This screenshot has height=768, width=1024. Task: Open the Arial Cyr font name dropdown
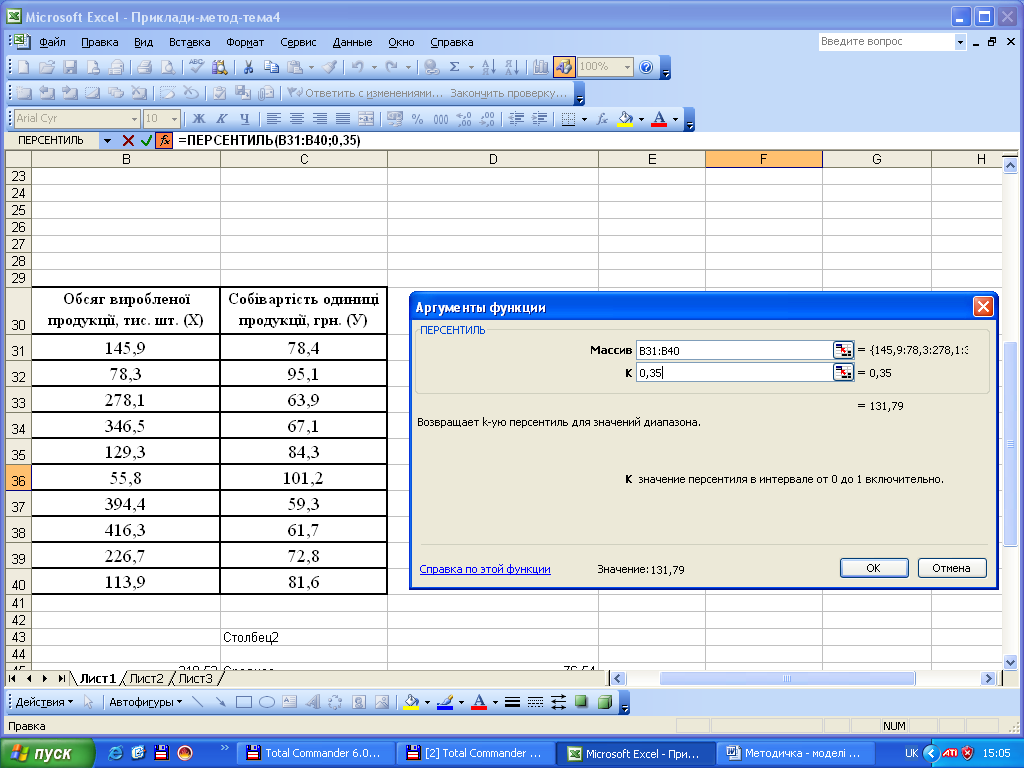coord(135,119)
